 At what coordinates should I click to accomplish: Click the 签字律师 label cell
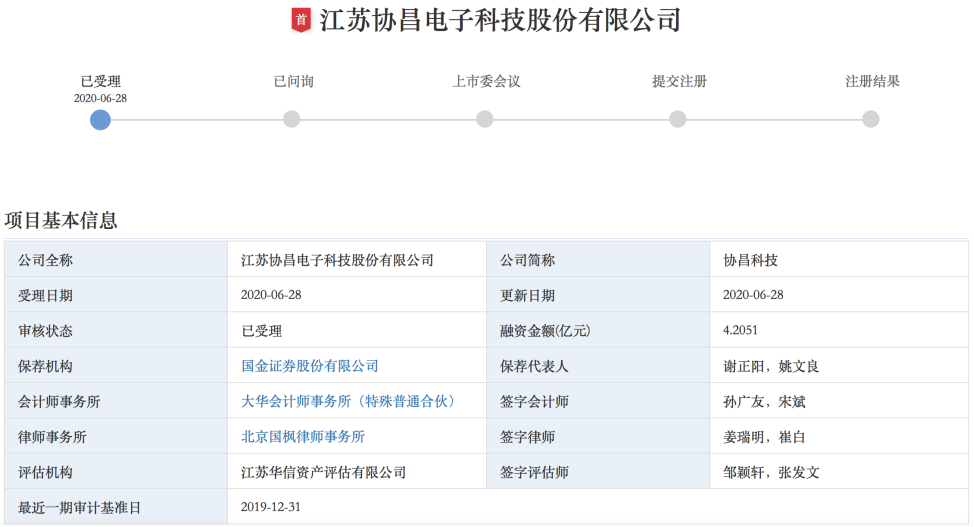[x=598, y=437]
